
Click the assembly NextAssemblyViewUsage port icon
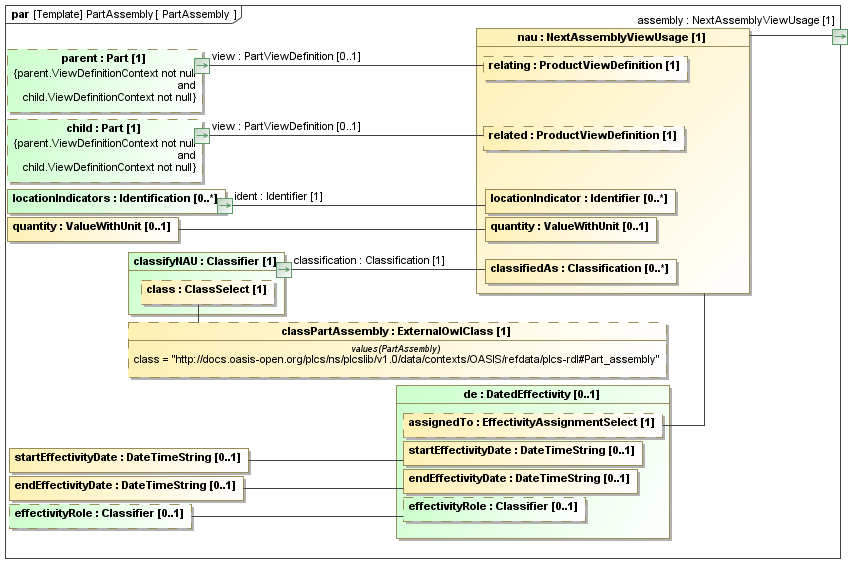coord(839,37)
